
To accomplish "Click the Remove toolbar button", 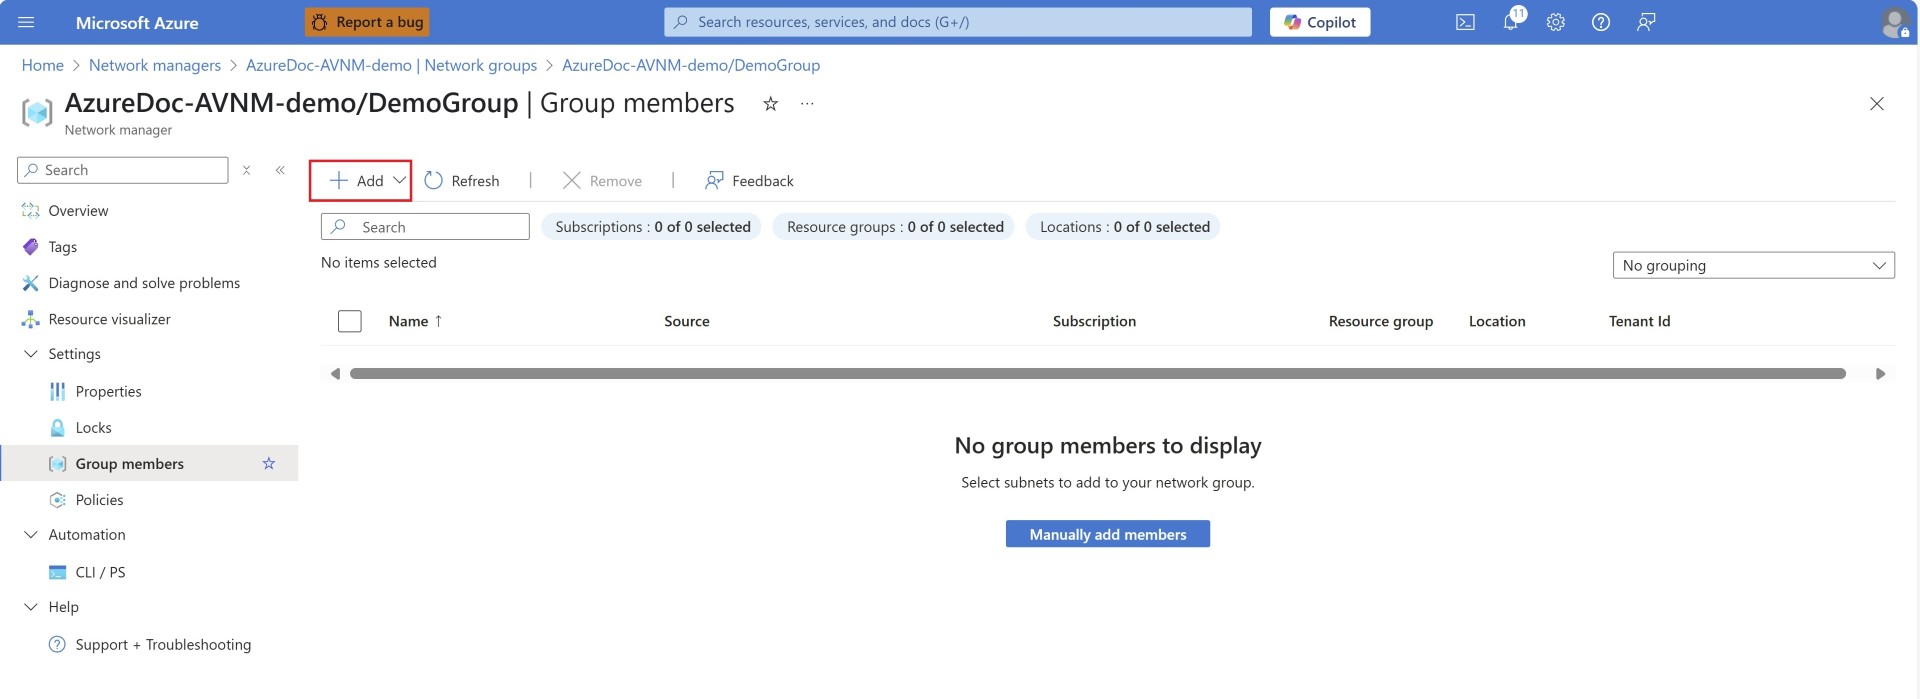I will 602,181.
